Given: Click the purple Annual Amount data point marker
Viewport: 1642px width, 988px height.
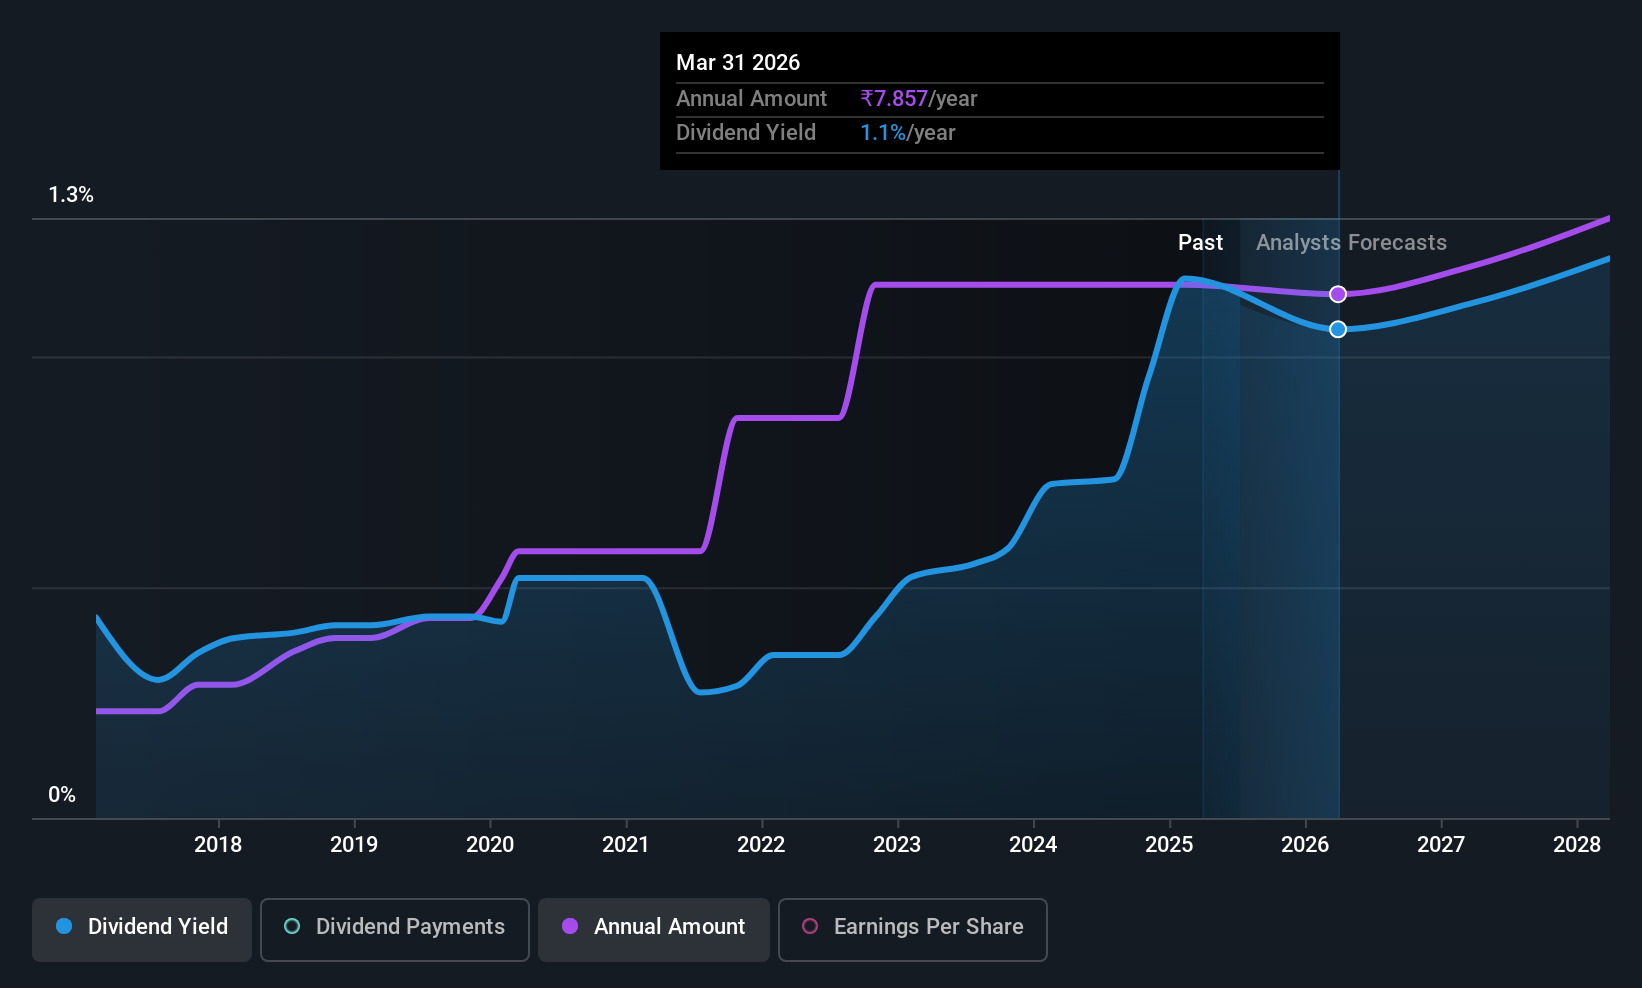Looking at the screenshot, I should click(x=1338, y=294).
